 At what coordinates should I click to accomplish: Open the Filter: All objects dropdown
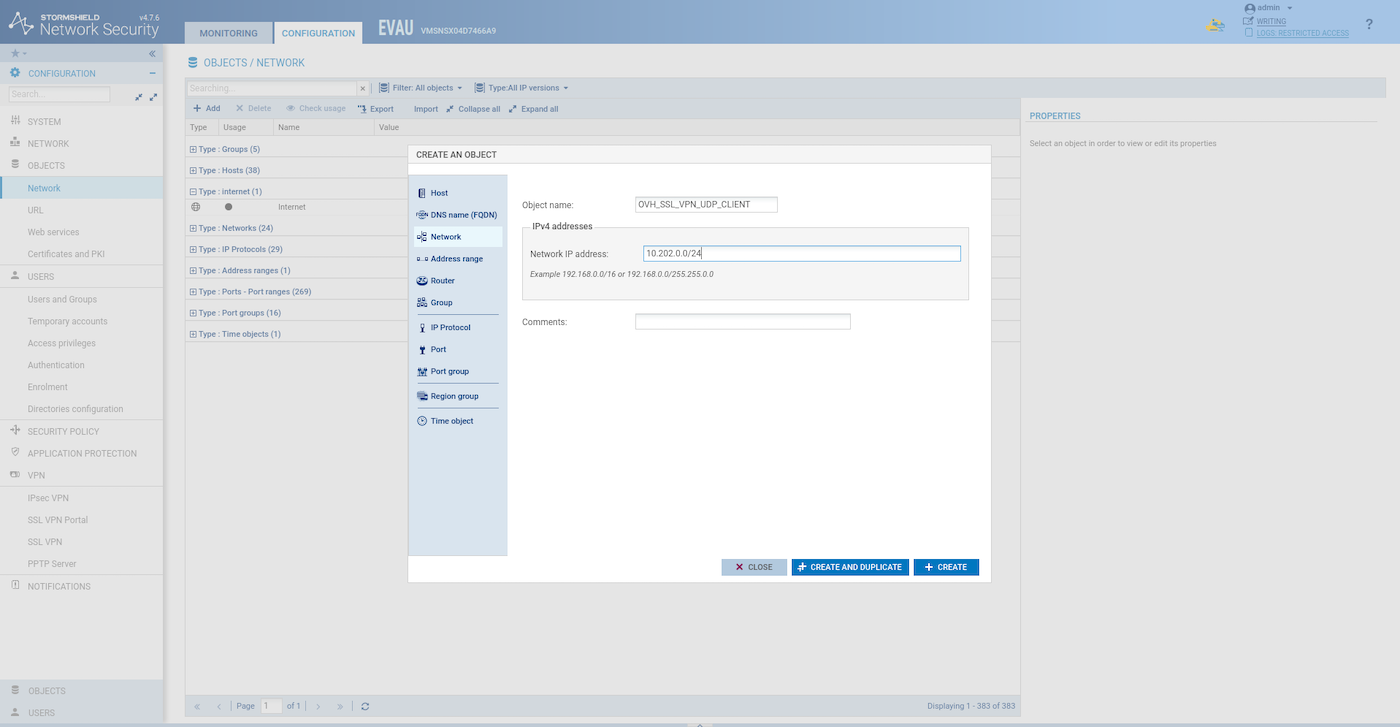click(x=423, y=88)
